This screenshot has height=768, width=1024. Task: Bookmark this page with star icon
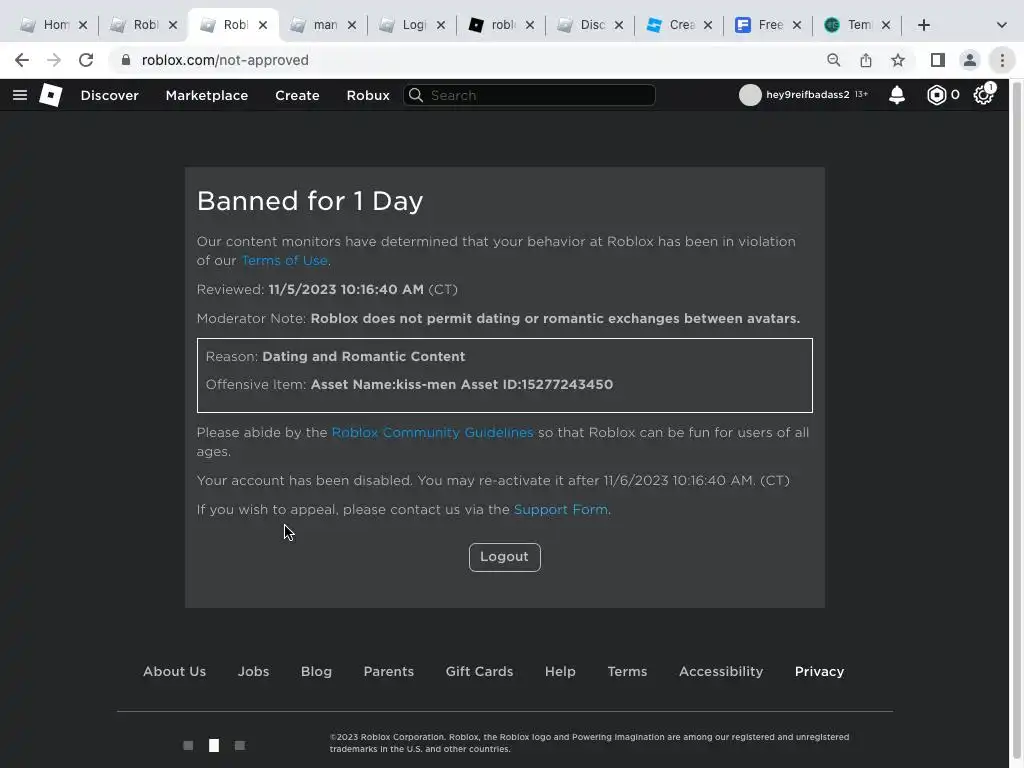click(x=898, y=60)
